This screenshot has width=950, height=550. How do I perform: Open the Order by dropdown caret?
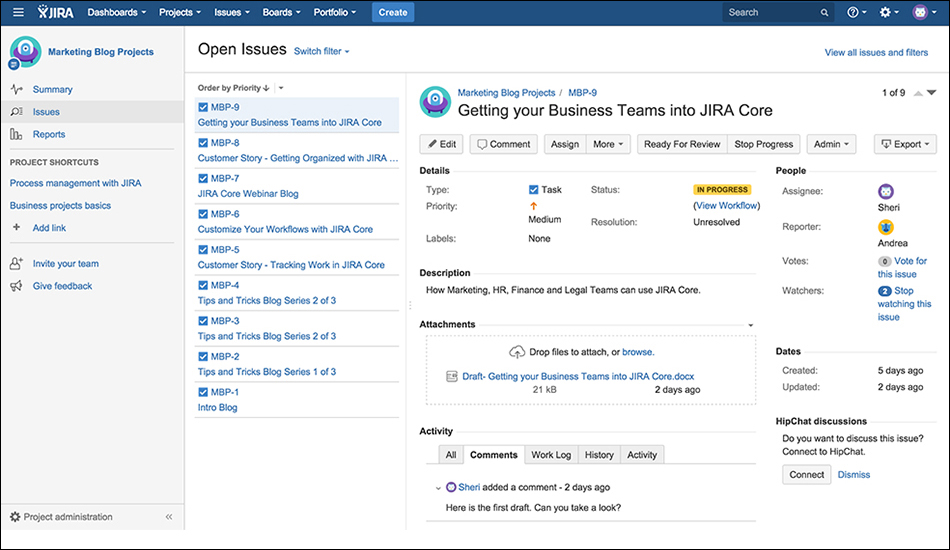(x=281, y=88)
